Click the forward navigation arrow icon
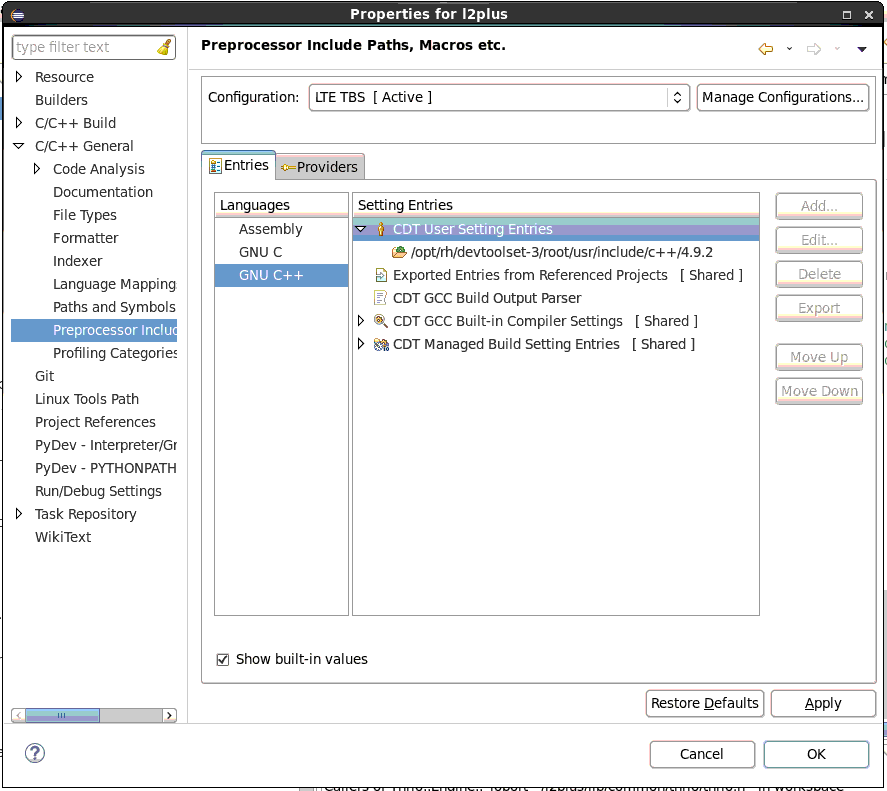This screenshot has height=791, width=887. (x=813, y=49)
